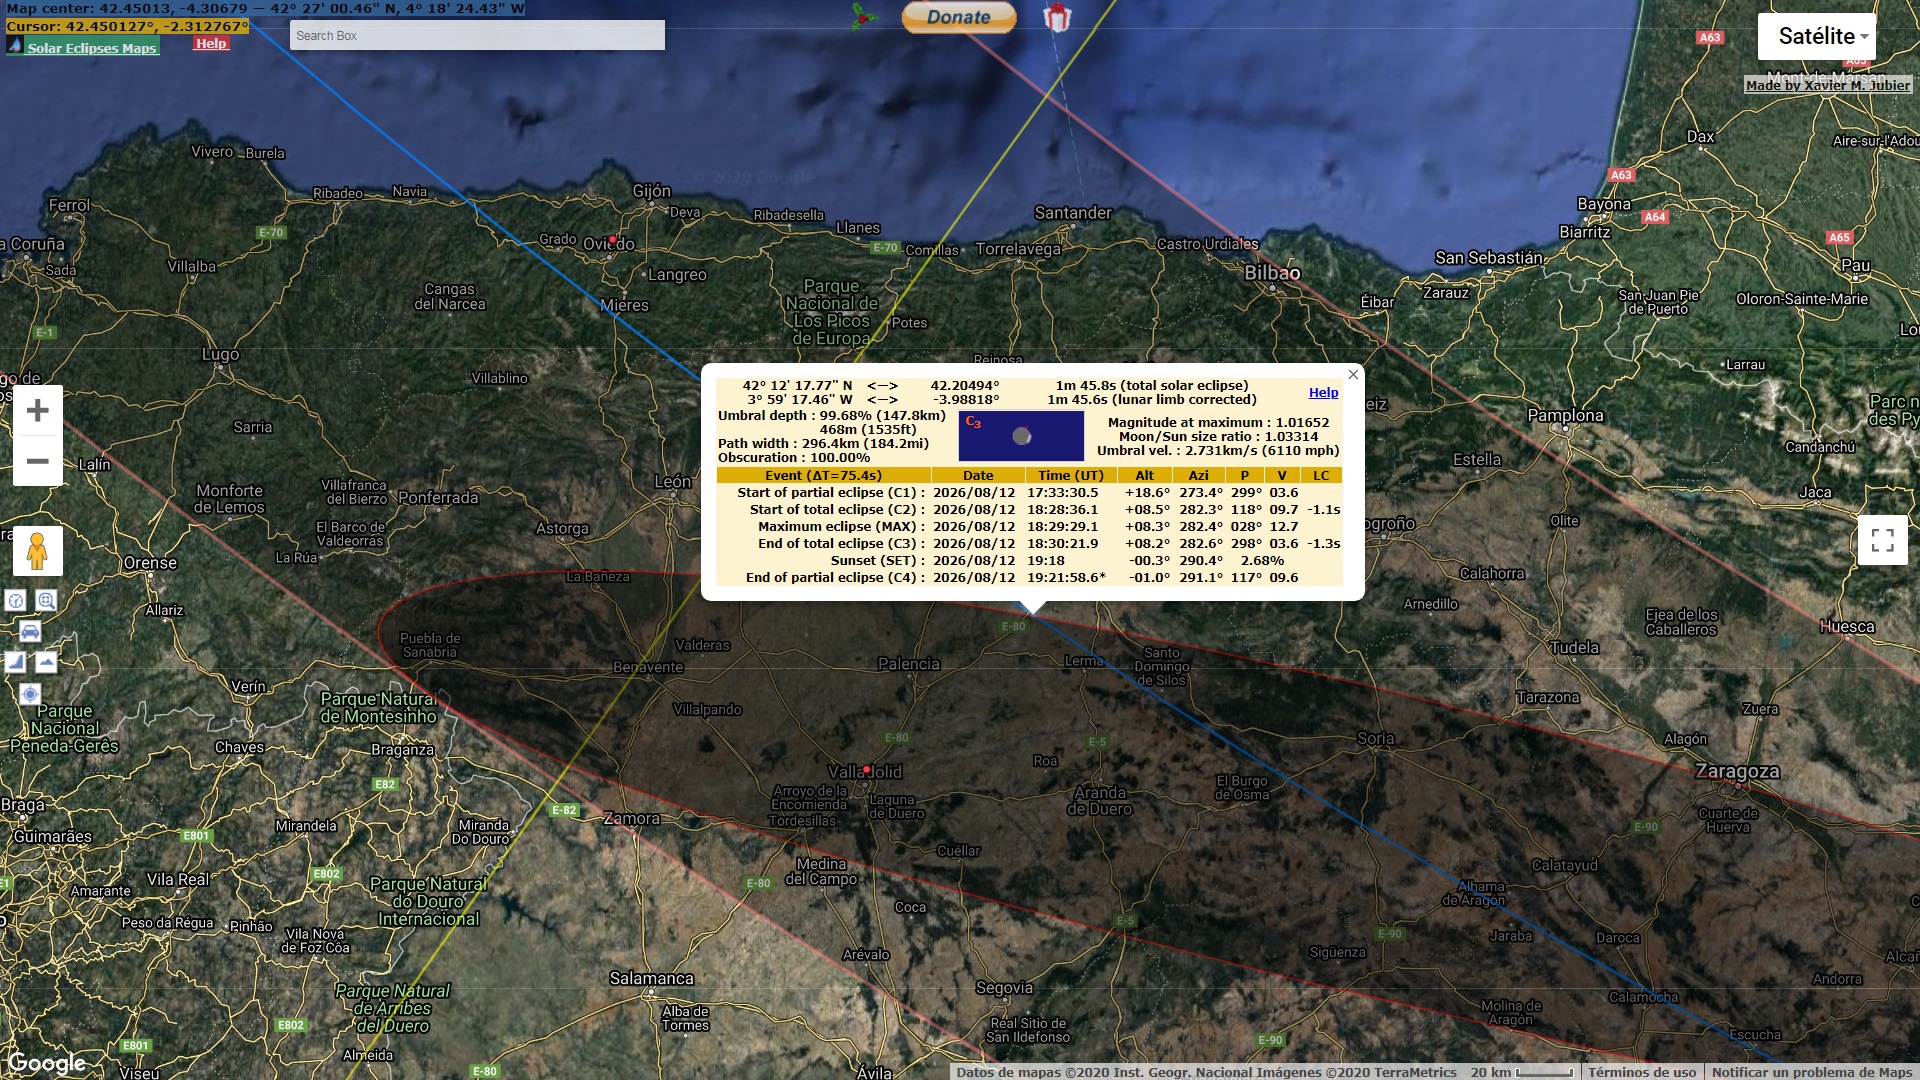Select the zoom-to-area magnifier icon
The height and width of the screenshot is (1080, 1920).
click(x=46, y=600)
